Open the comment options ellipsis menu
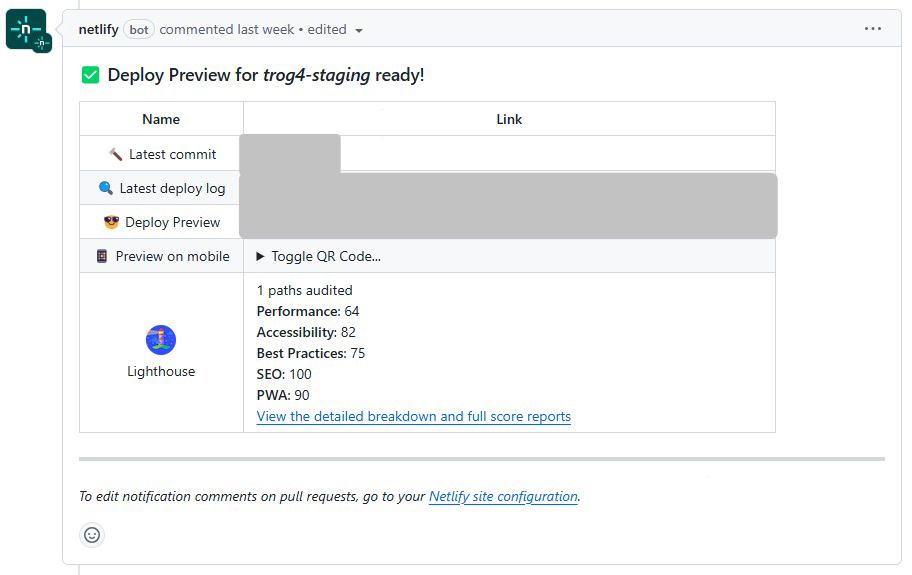912x575 pixels. coord(872,29)
